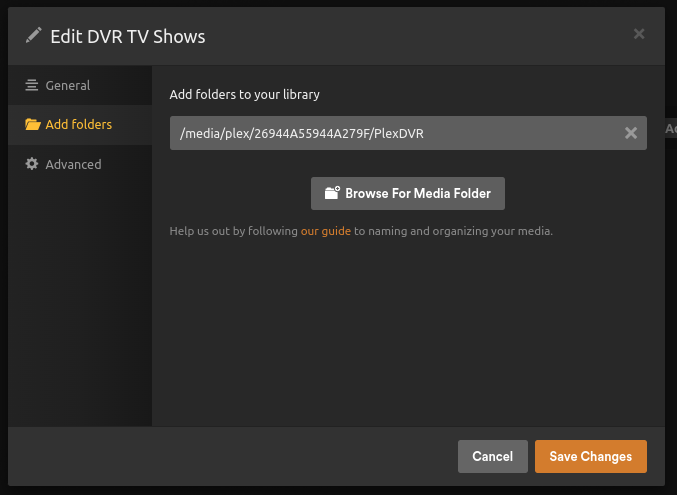Remove the /media/plex PlexDVR folder path
This screenshot has height=495, width=677.
[631, 133]
